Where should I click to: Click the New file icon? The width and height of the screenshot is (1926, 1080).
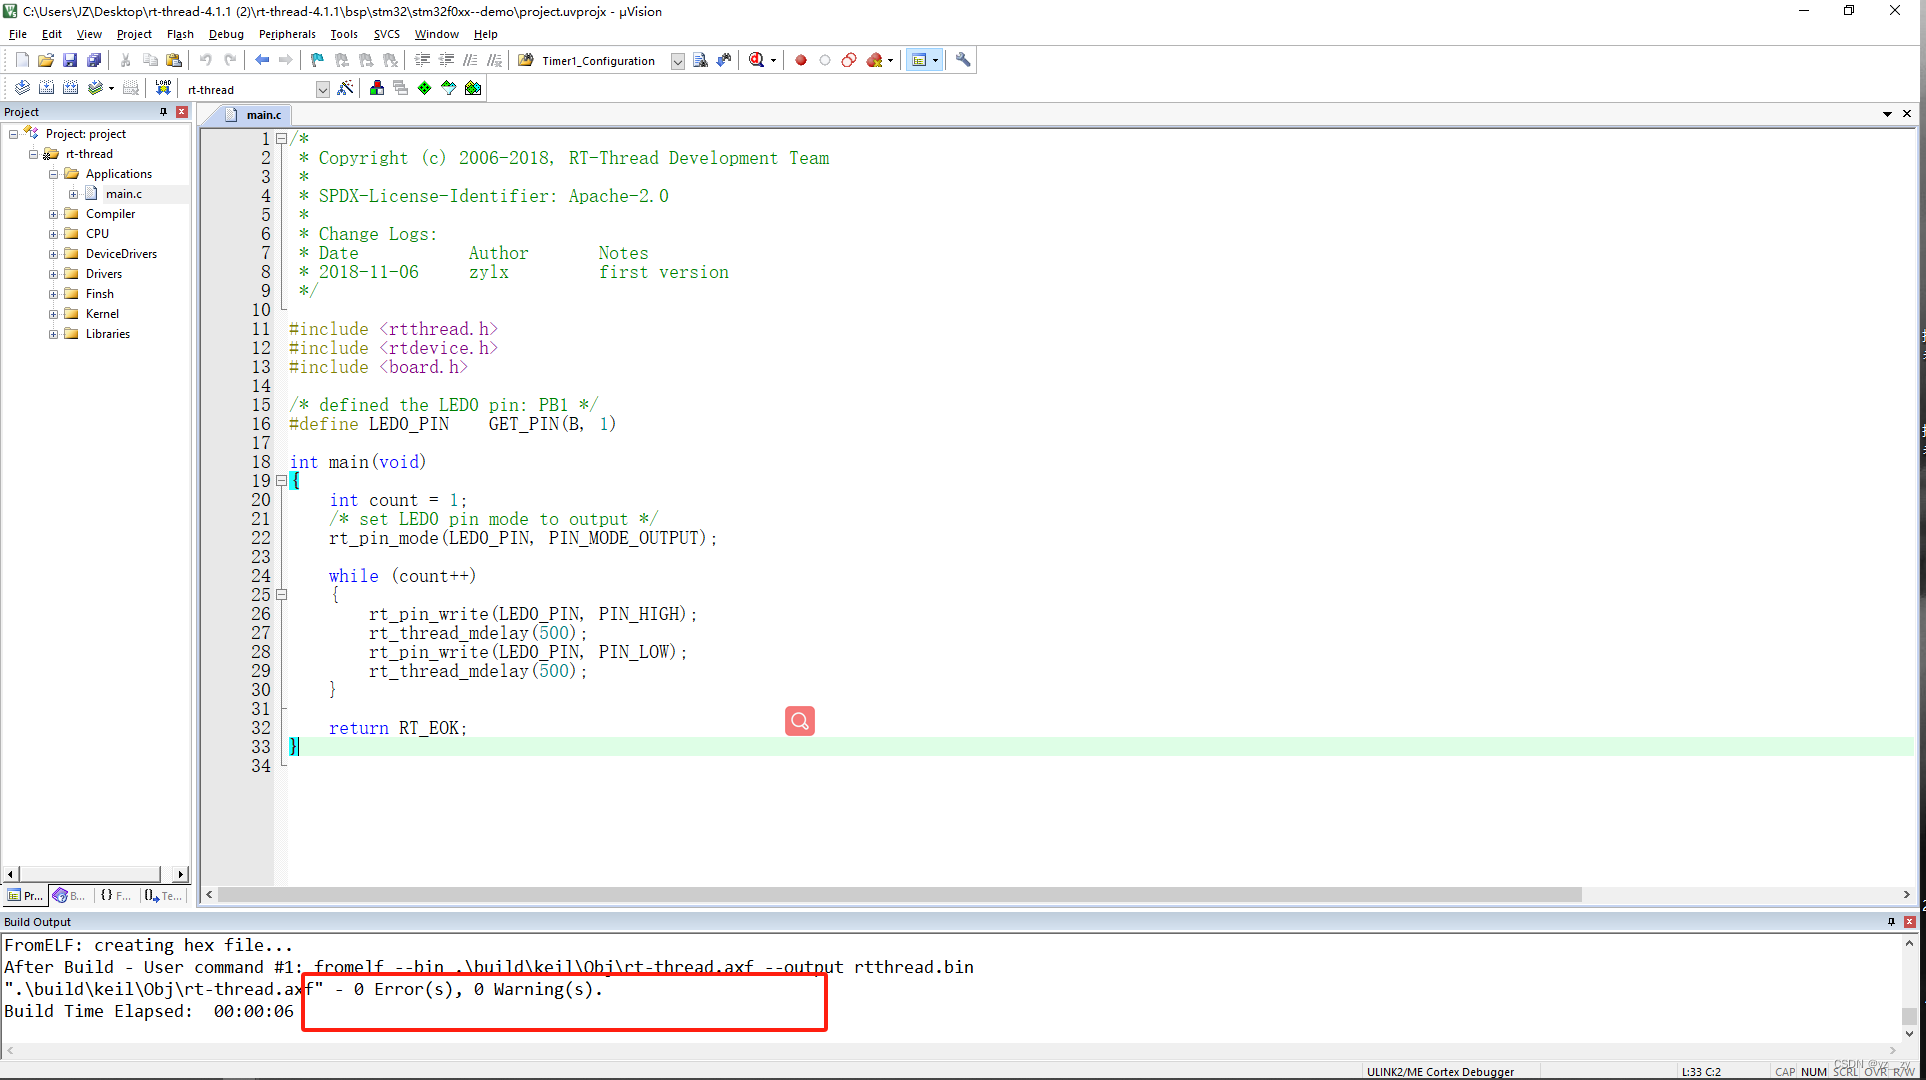22,60
